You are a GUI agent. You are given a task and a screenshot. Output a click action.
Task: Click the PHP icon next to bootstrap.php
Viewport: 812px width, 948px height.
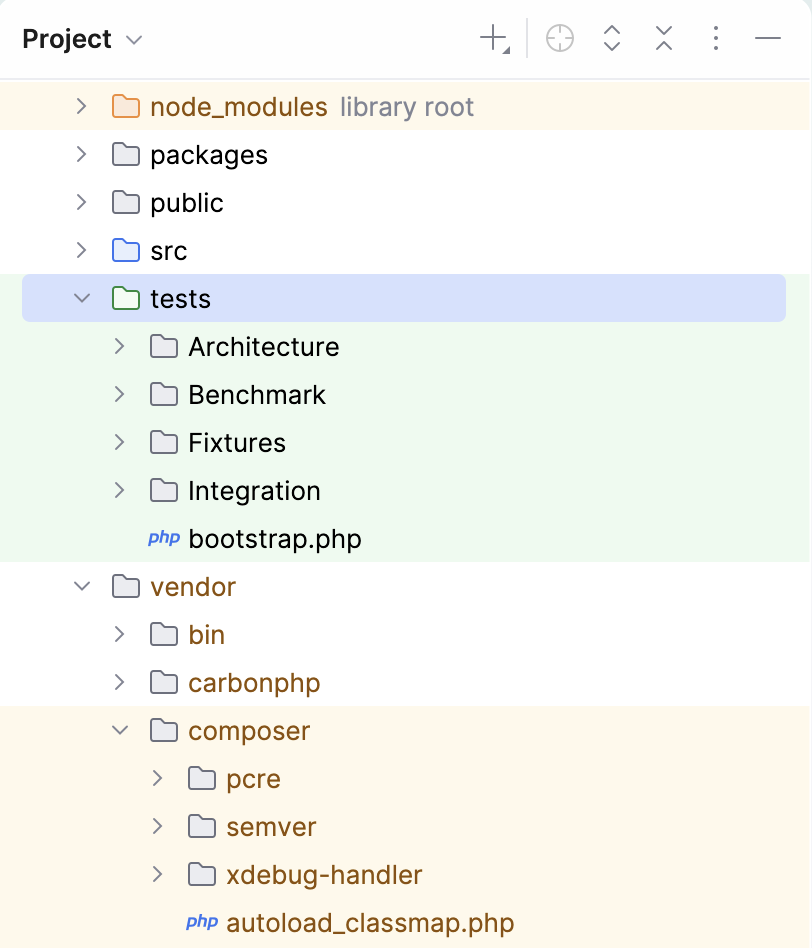pos(163,538)
